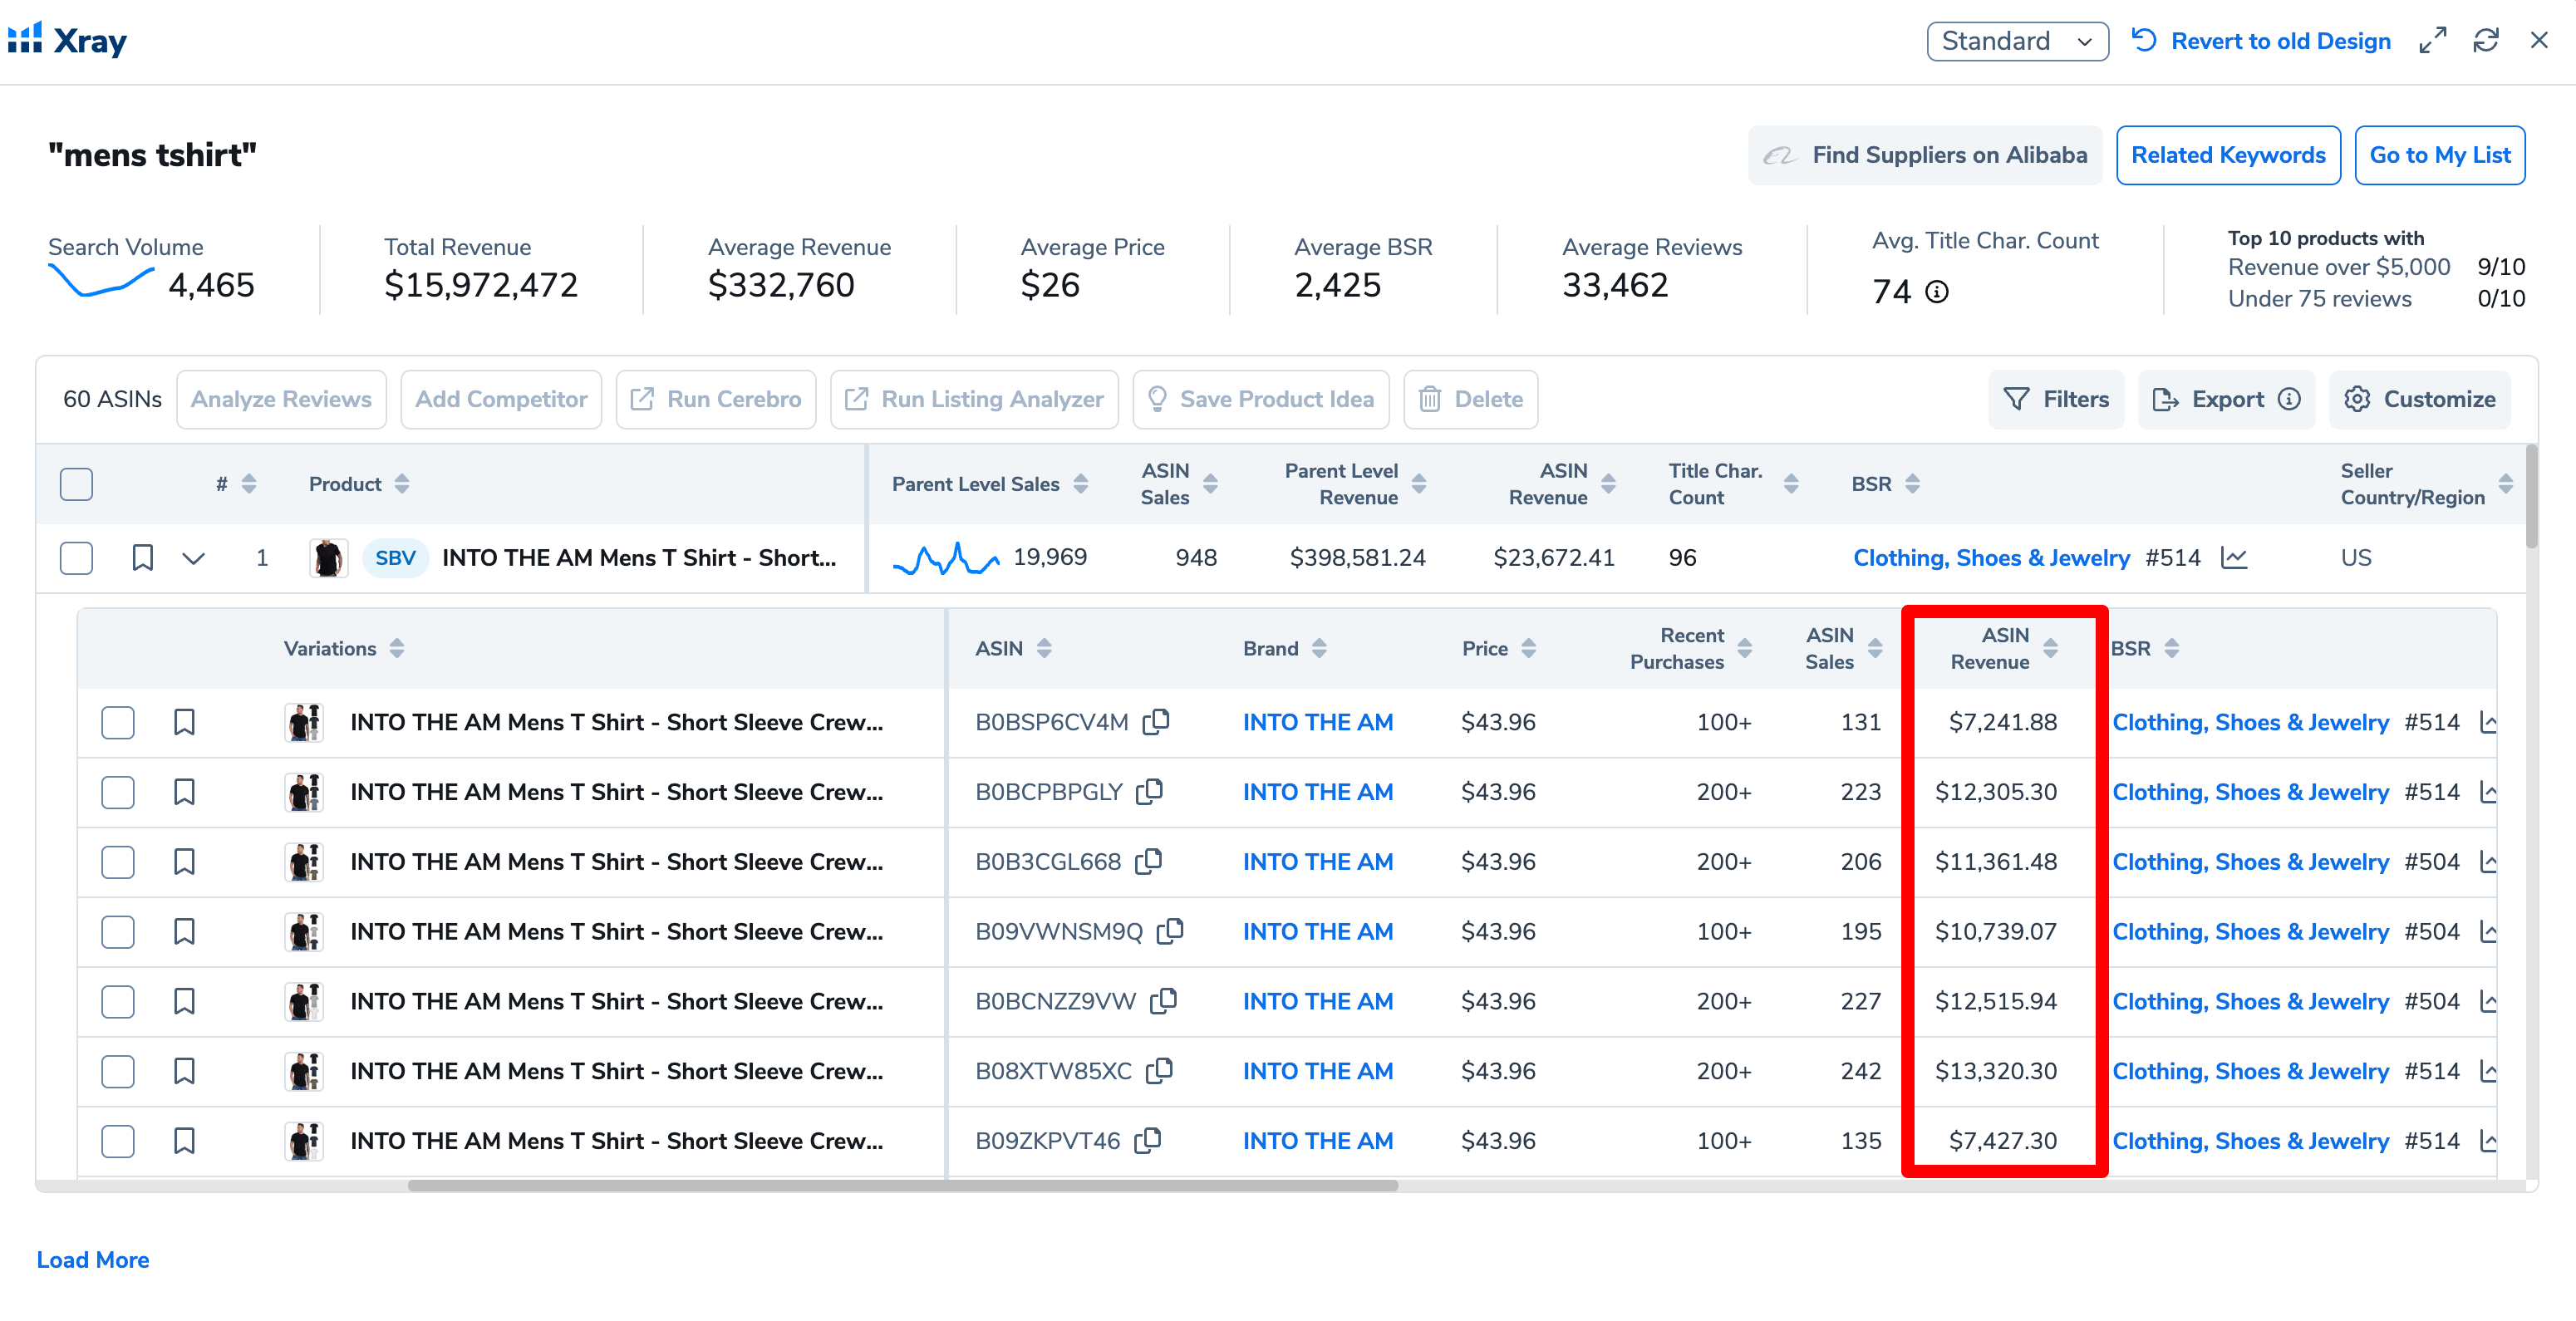Open Search Volume trend sparkline

coord(101,282)
